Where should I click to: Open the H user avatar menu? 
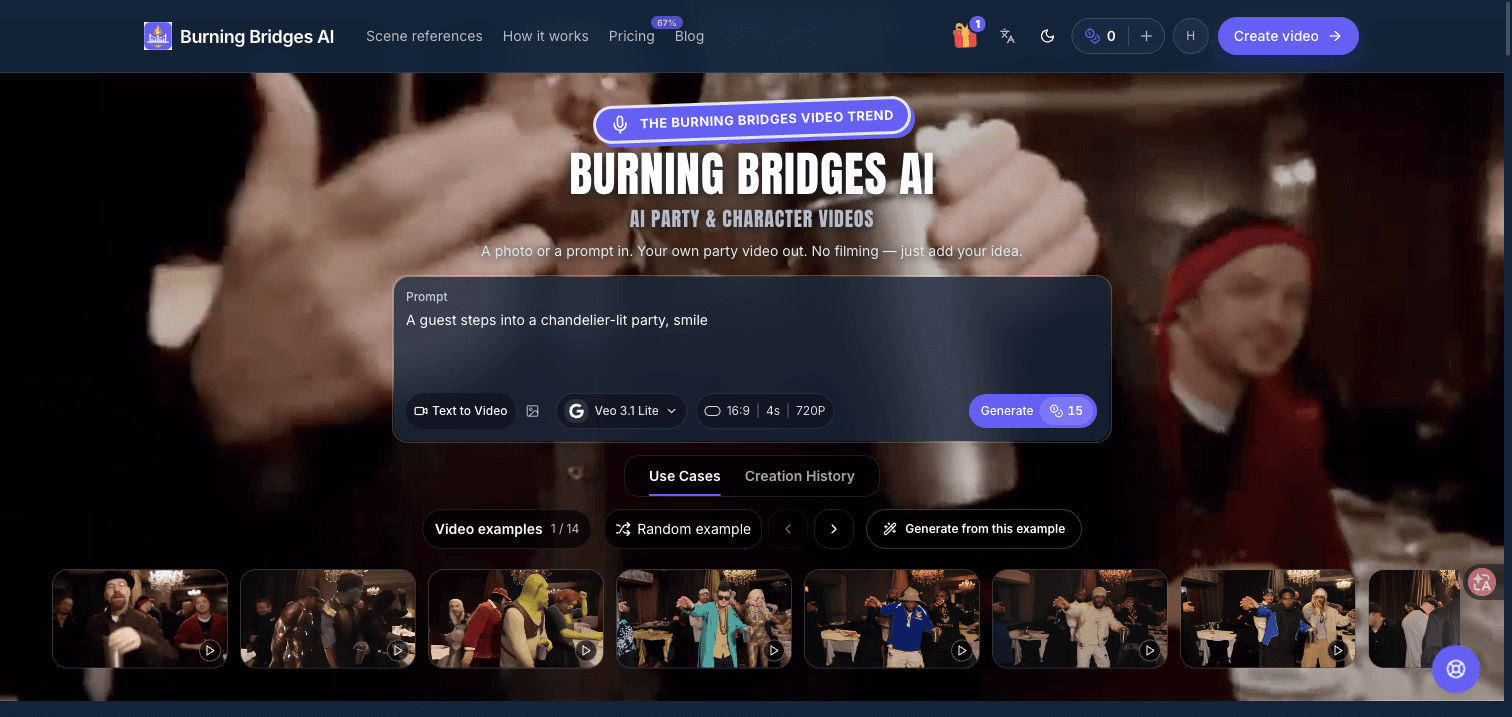(x=1190, y=36)
